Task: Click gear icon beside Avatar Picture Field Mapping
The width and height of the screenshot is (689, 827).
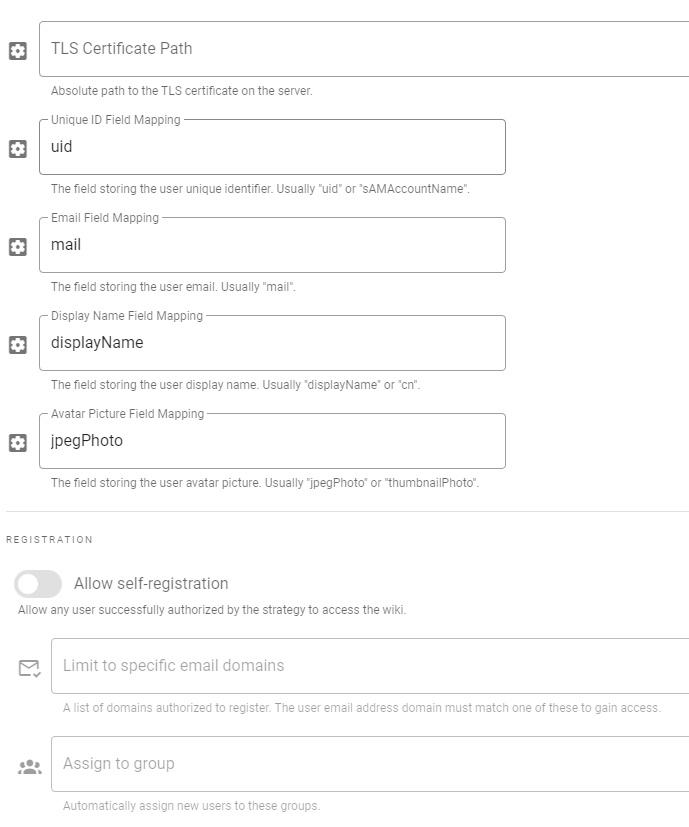Action: 18,443
